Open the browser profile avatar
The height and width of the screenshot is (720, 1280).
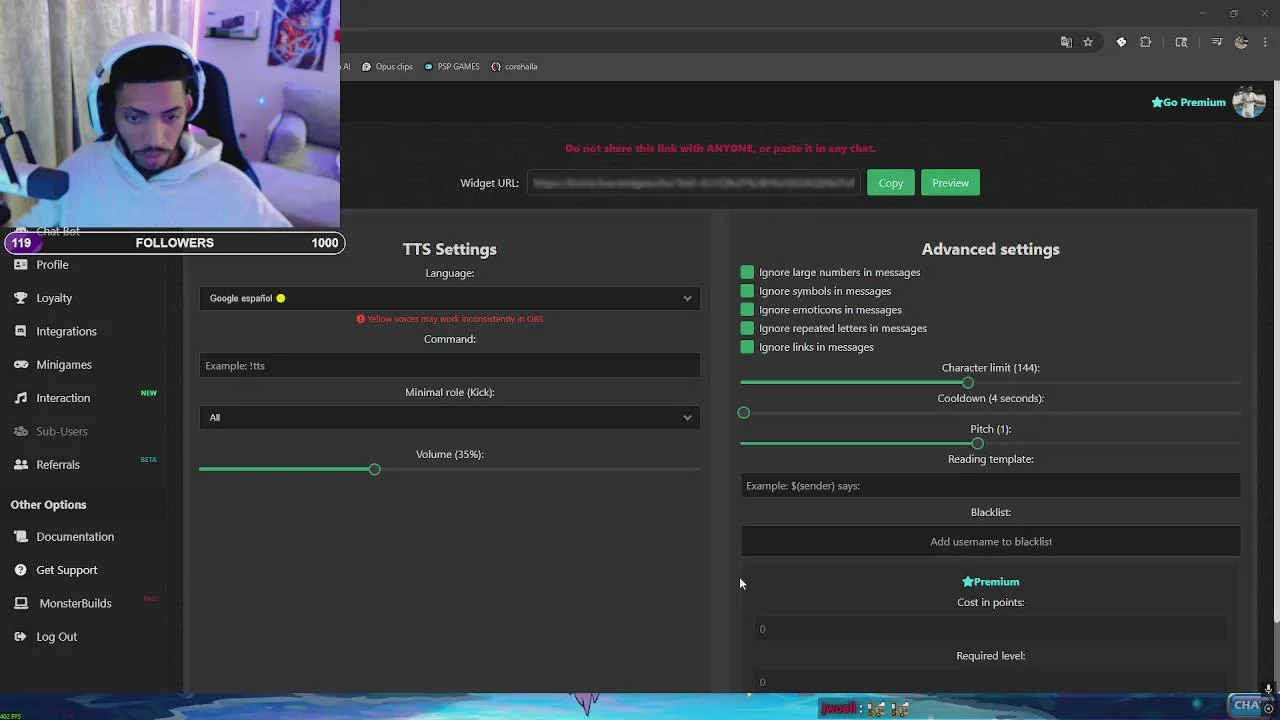(x=1241, y=42)
